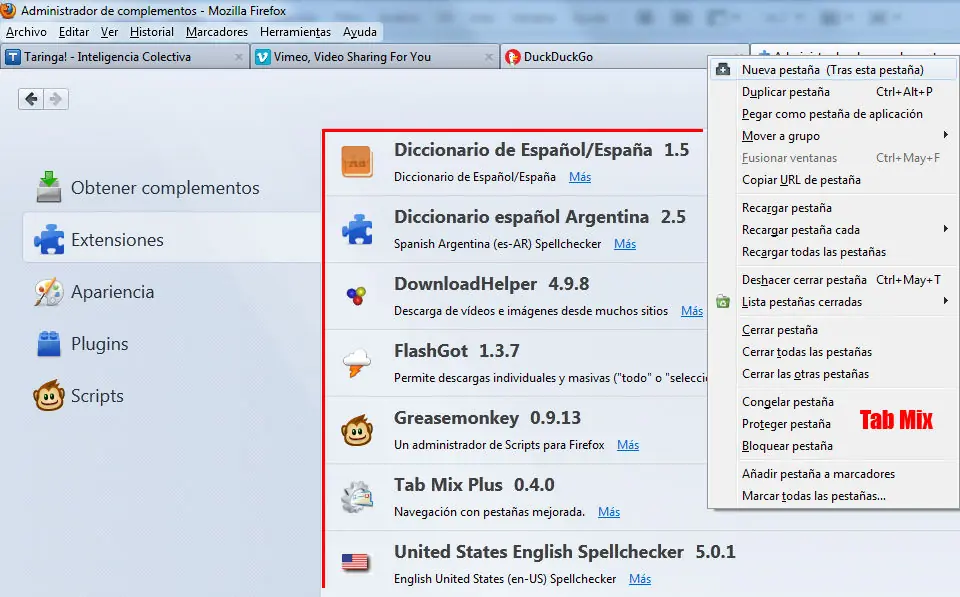This screenshot has width=960, height=597.
Task: Open the Ver menu
Action: click(110, 32)
